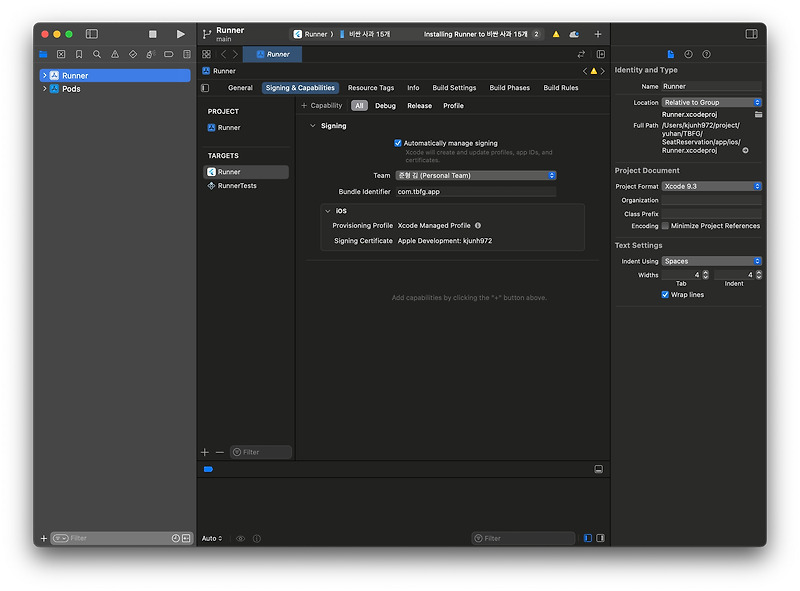The height and width of the screenshot is (591, 800).
Task: Show the console pane toggle
Action: (601, 538)
